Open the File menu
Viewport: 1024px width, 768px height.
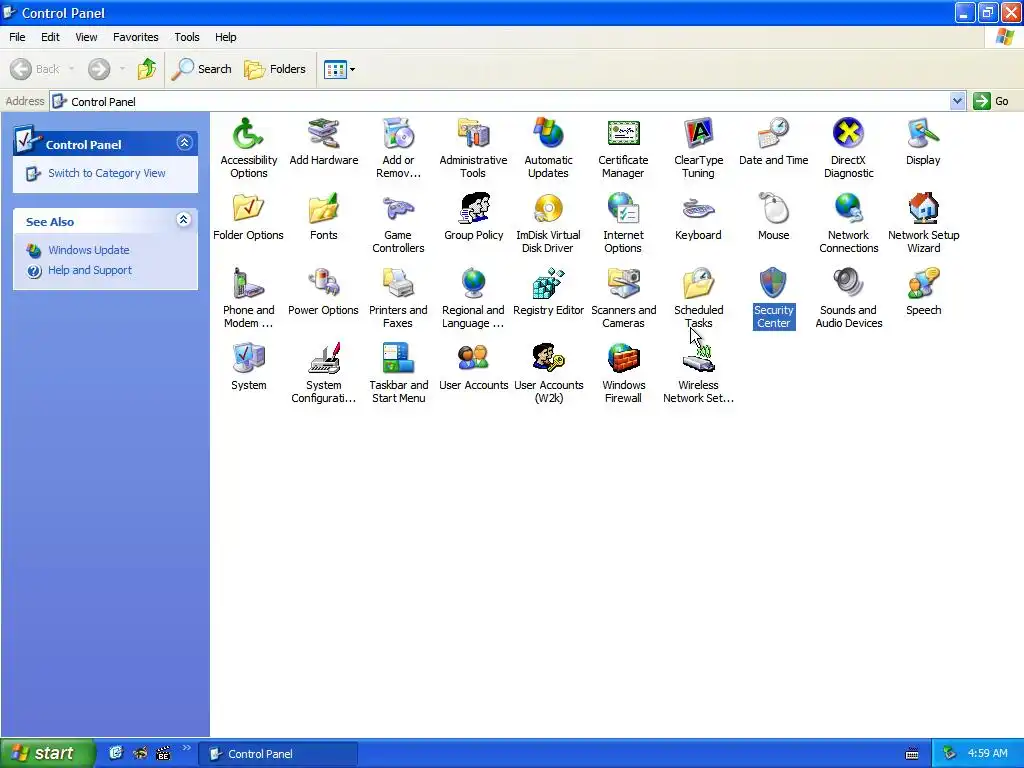click(x=17, y=37)
